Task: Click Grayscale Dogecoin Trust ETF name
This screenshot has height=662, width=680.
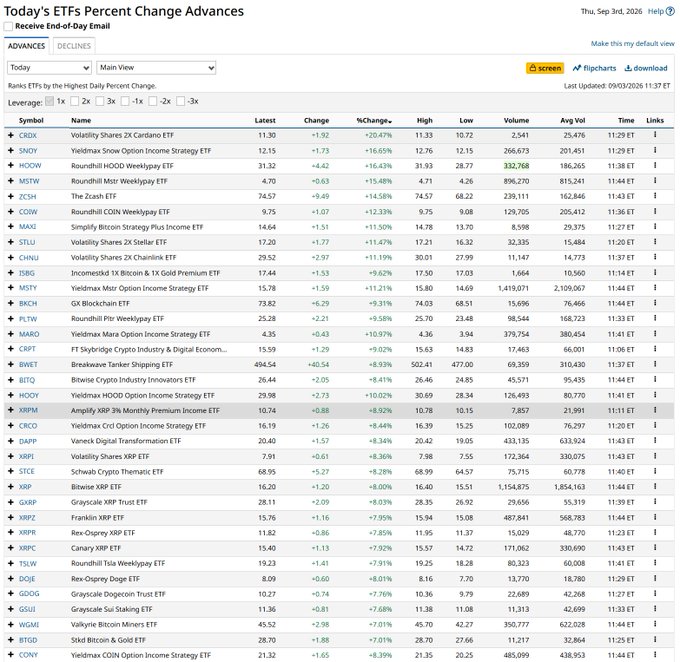Action: (x=118, y=594)
